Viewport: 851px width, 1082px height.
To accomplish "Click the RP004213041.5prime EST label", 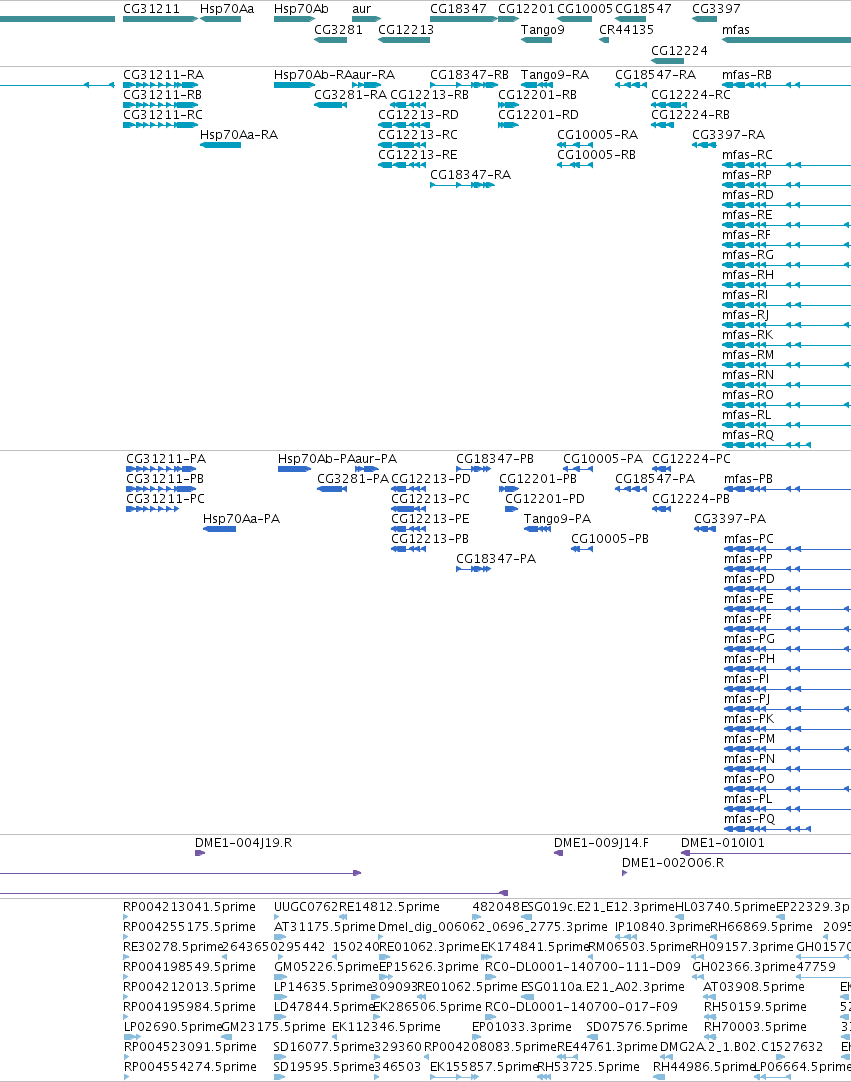I will [189, 907].
